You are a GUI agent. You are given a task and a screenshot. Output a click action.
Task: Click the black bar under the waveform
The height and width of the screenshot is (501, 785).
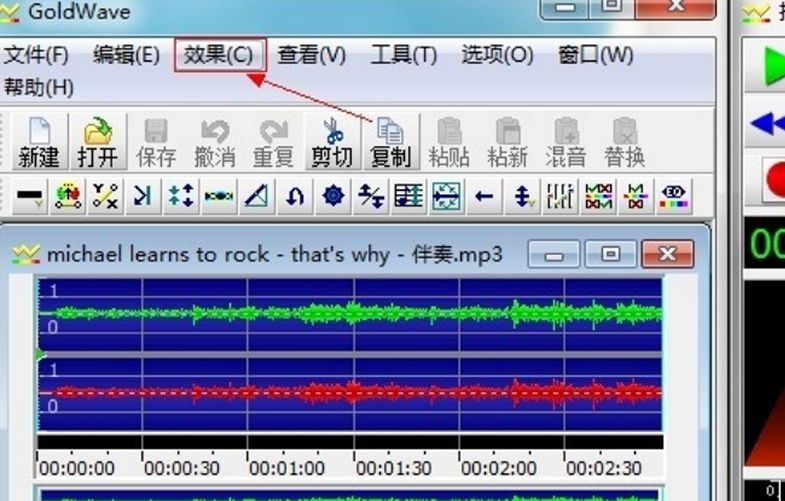point(350,442)
